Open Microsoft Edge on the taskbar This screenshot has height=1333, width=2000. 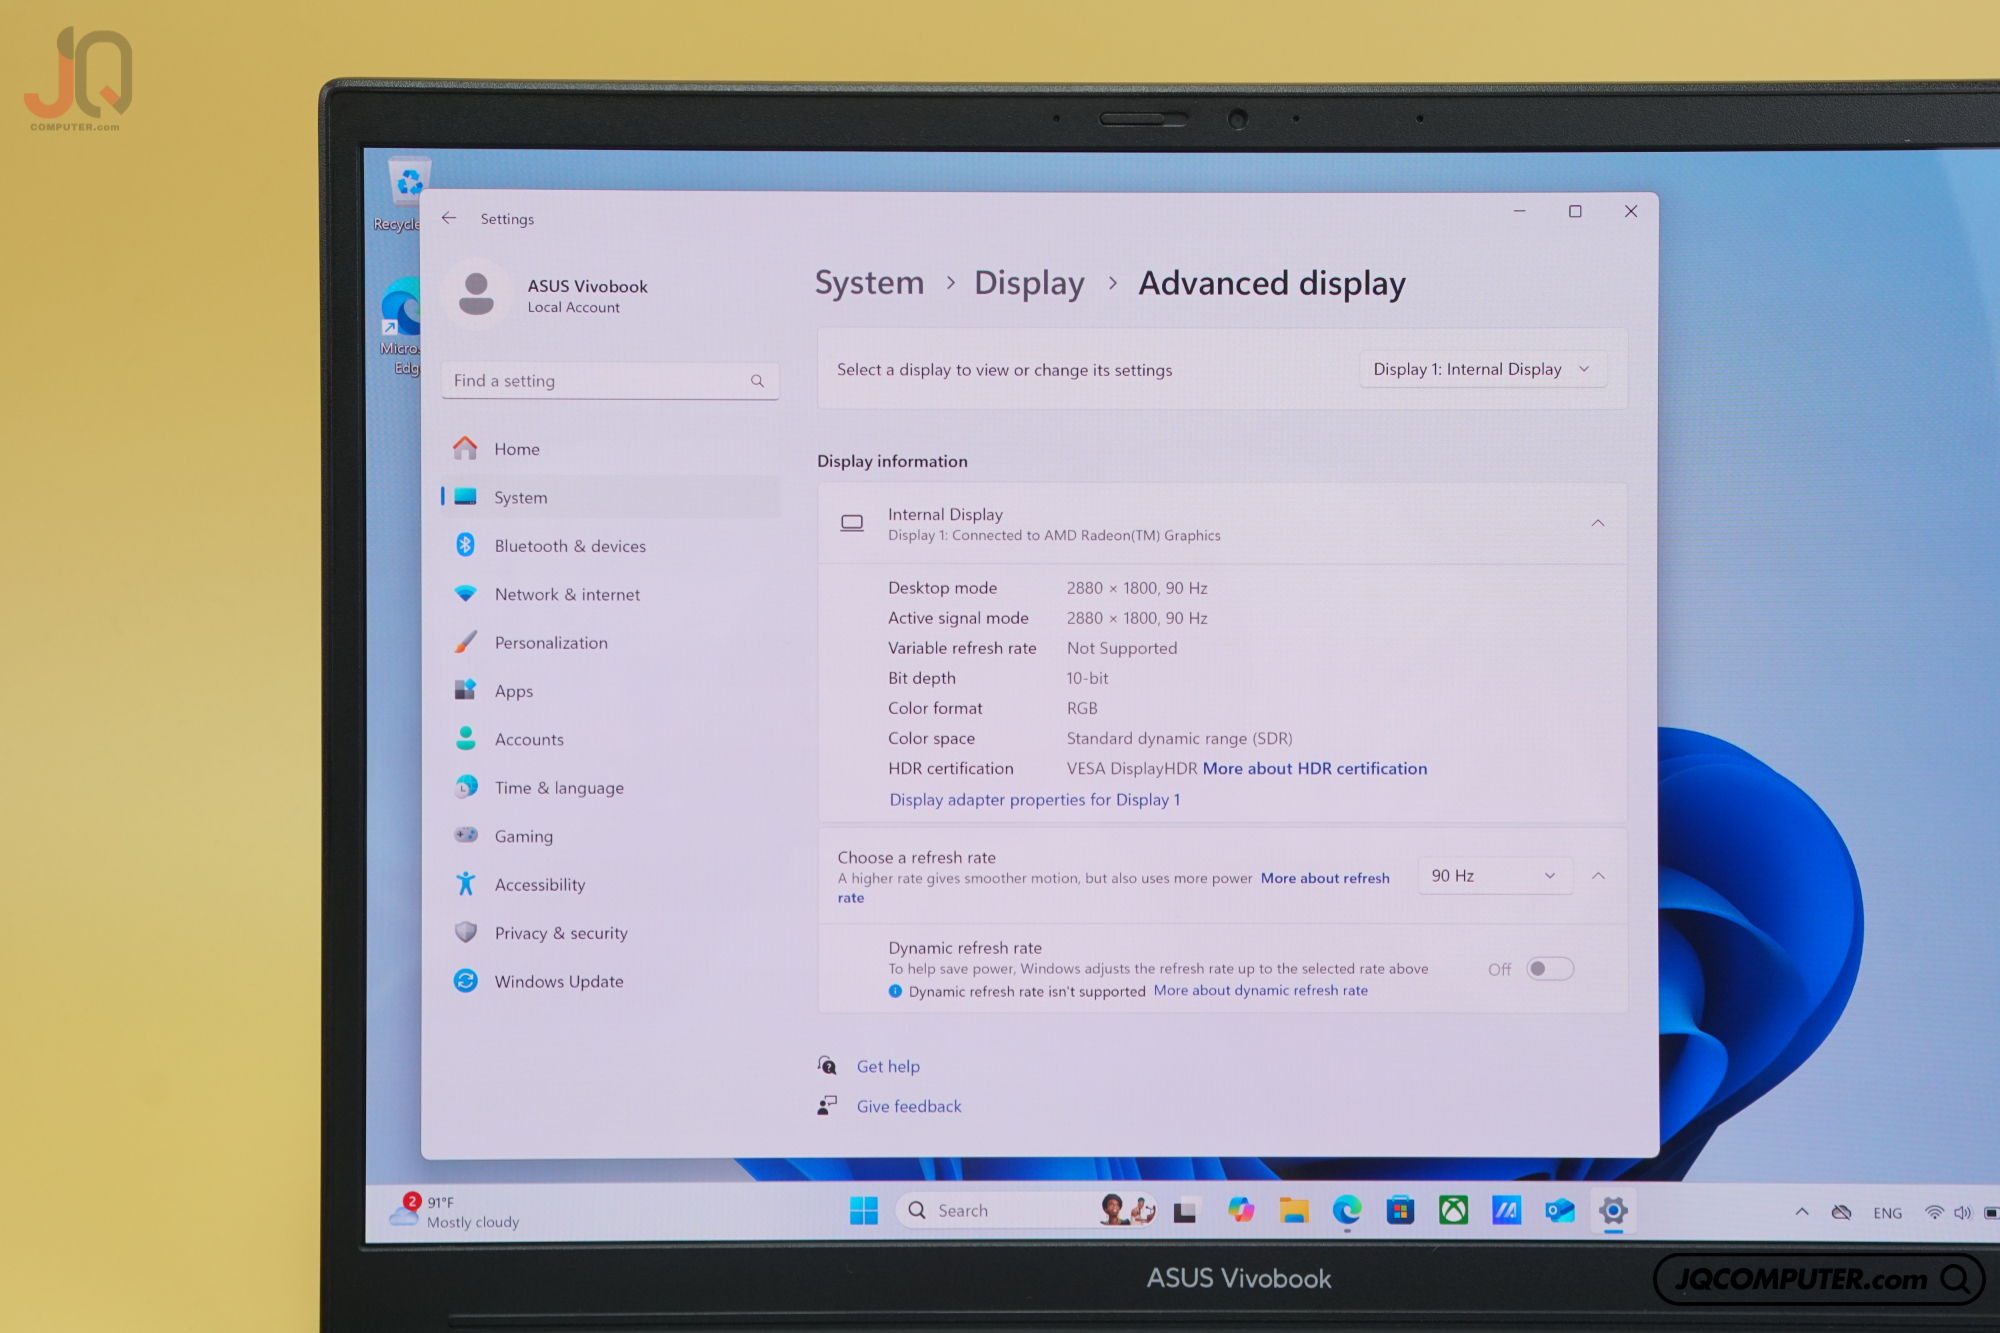[x=1347, y=1211]
